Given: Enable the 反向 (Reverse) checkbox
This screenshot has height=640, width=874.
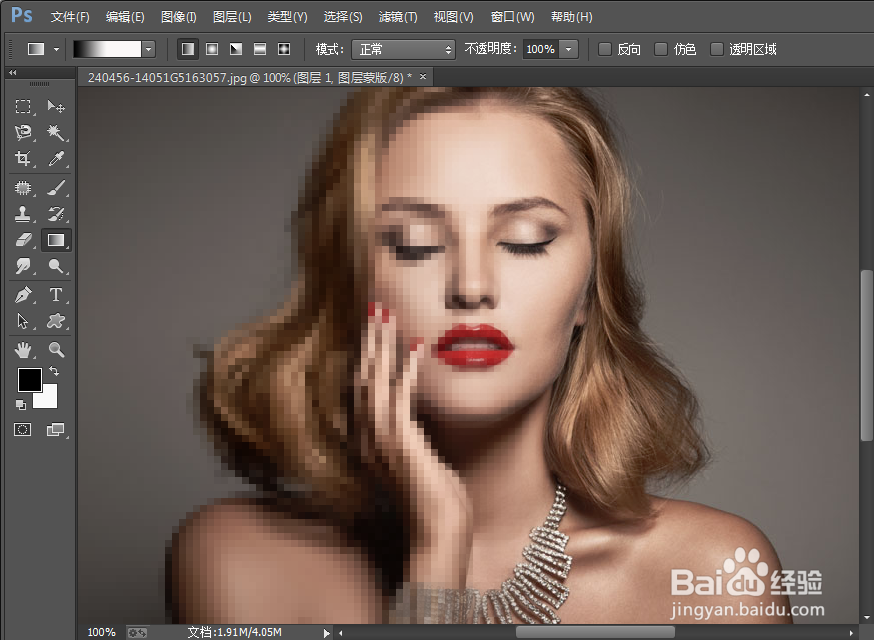Looking at the screenshot, I should [605, 49].
